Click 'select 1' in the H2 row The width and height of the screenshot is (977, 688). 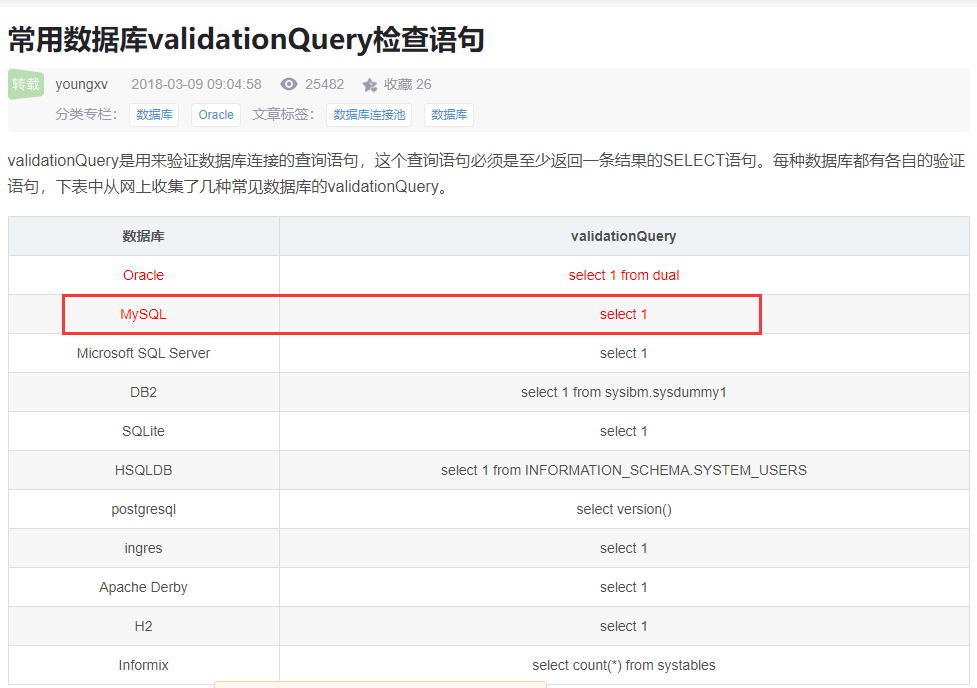point(624,626)
